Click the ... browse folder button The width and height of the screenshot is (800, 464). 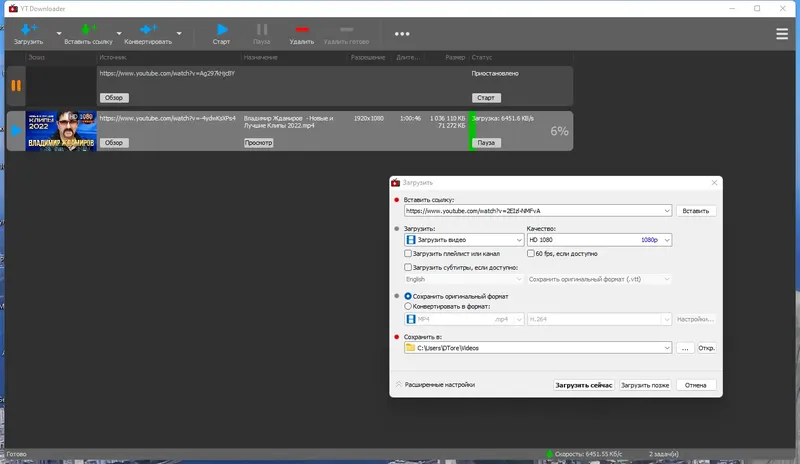tap(685, 348)
